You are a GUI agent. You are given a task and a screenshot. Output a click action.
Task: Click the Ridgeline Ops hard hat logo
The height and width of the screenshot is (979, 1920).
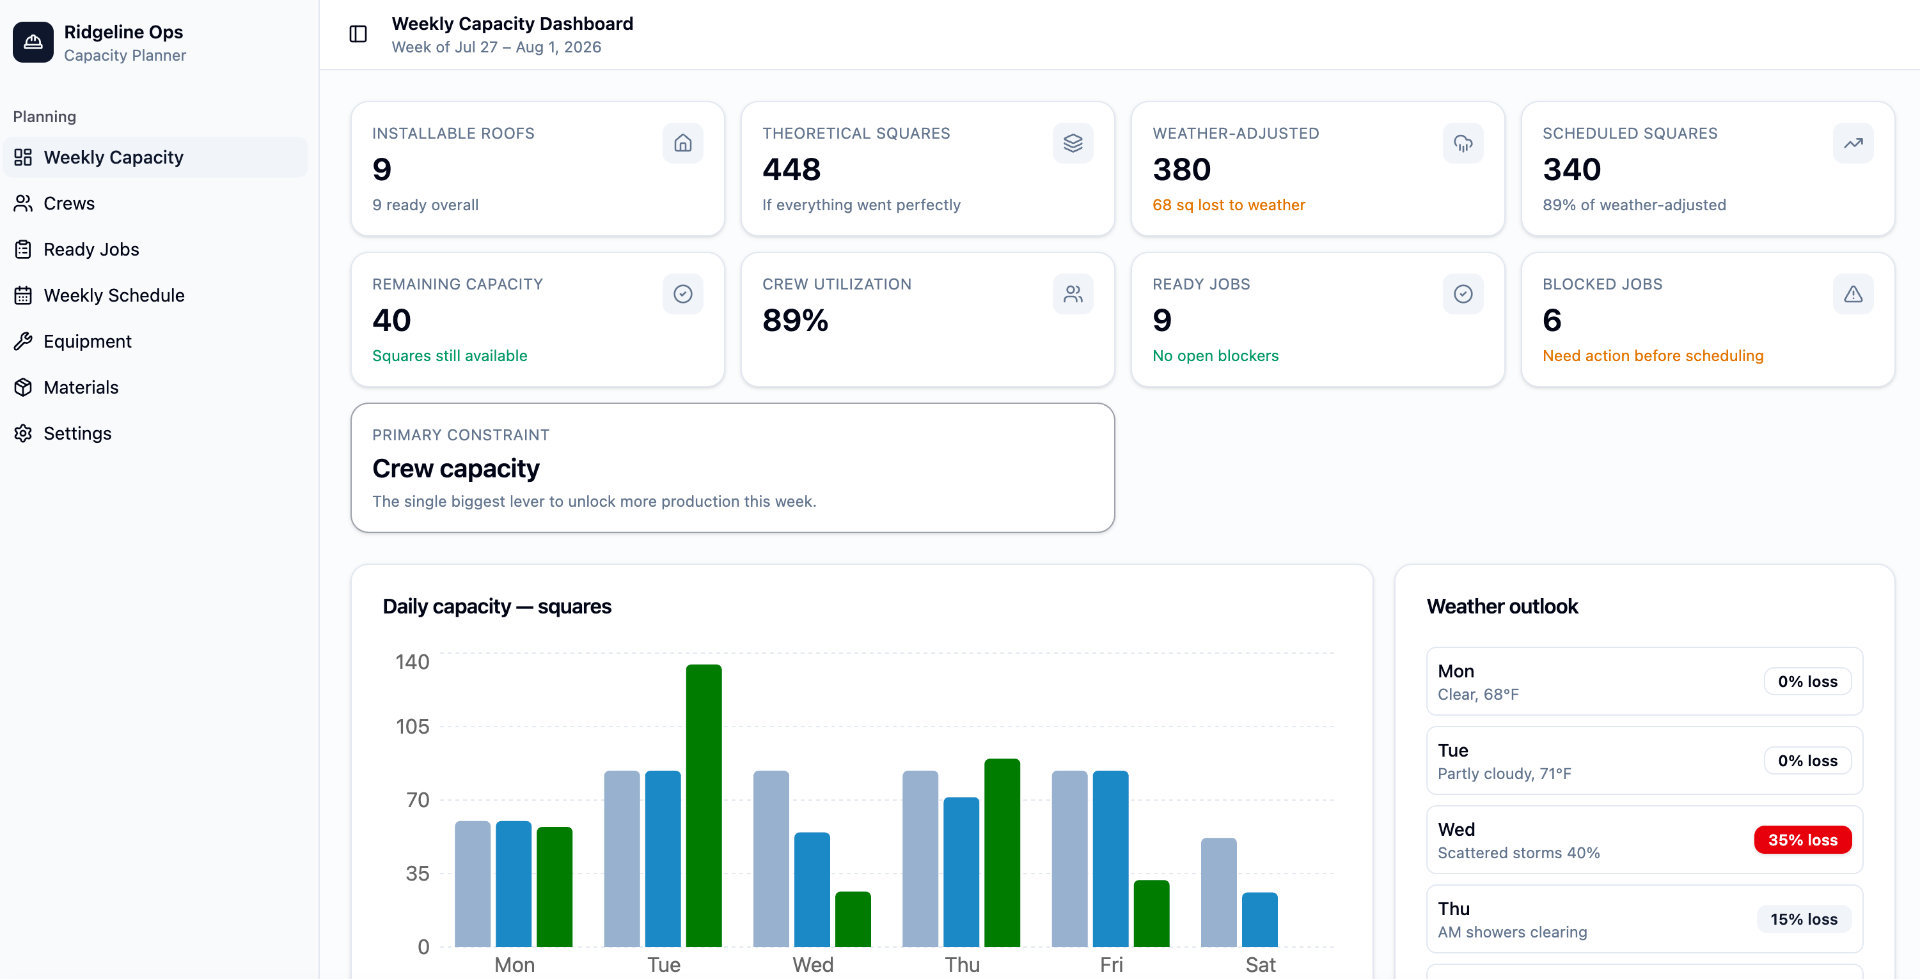[x=33, y=42]
